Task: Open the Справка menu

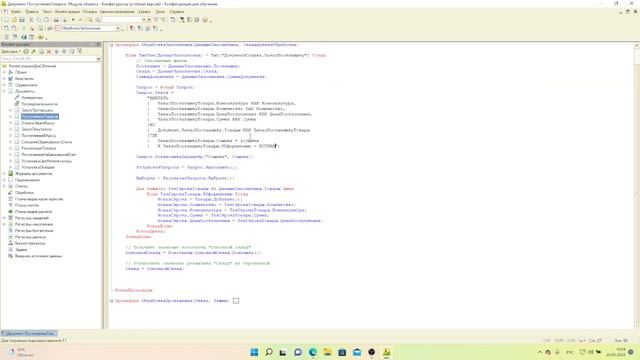Action: [x=176, y=12]
